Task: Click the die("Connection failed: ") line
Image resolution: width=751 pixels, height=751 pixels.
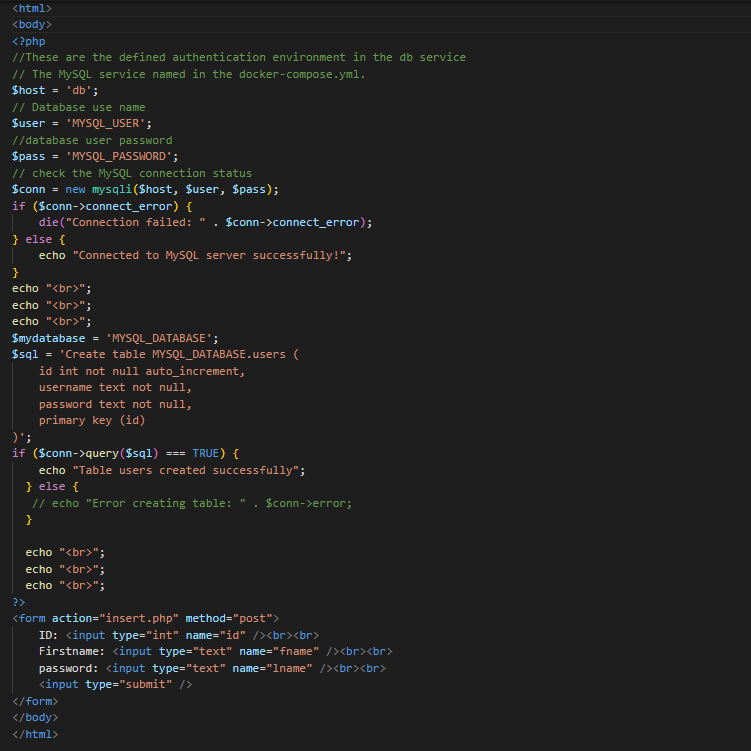Action: (205, 223)
